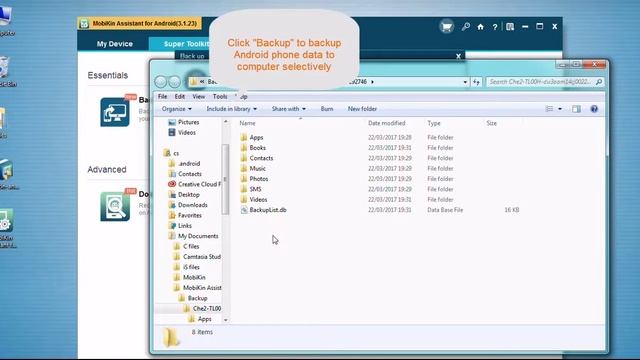Click the address bar refresh button
This screenshot has height=360, width=640.
[476, 82]
